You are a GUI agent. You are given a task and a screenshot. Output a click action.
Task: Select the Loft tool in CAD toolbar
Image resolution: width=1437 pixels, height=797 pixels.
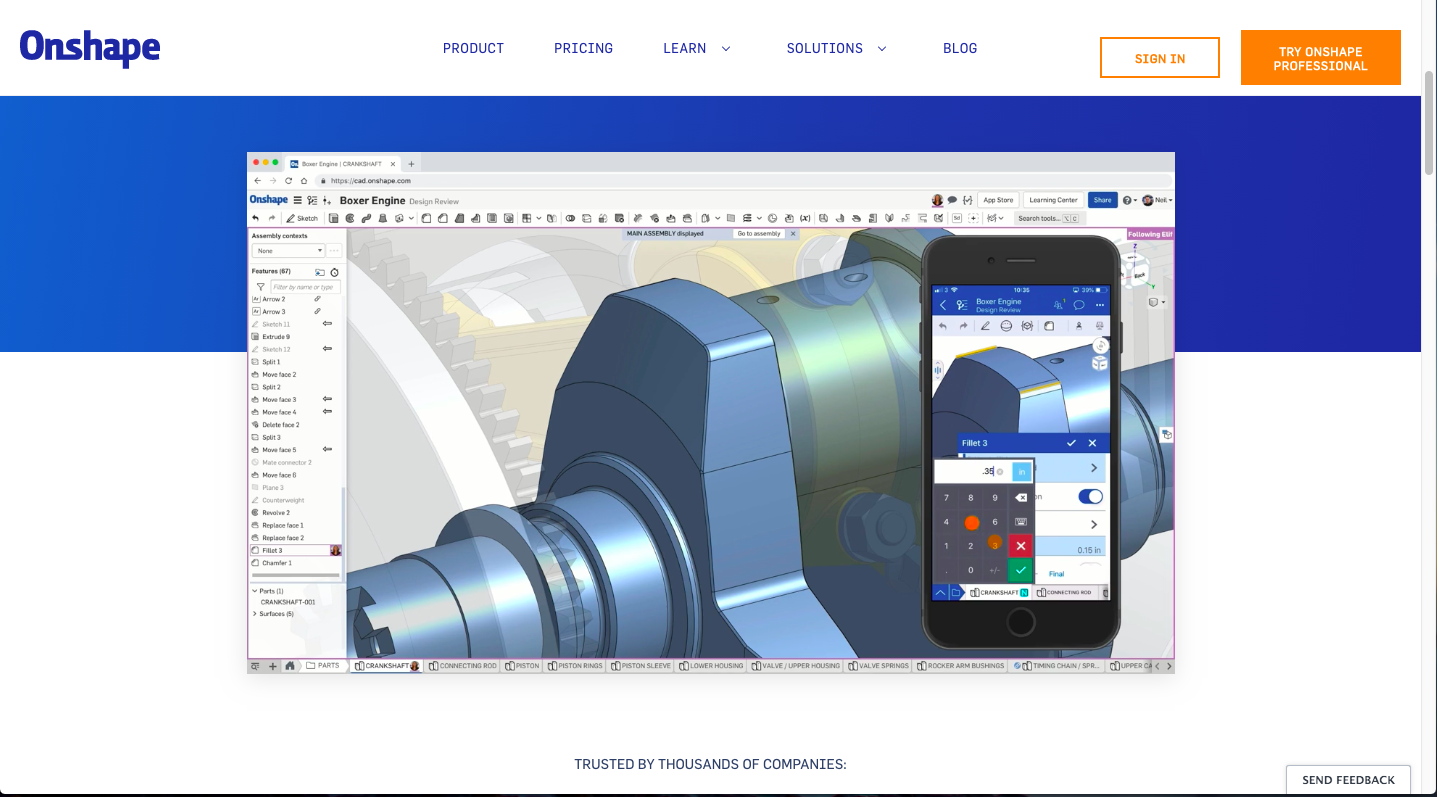(383, 218)
